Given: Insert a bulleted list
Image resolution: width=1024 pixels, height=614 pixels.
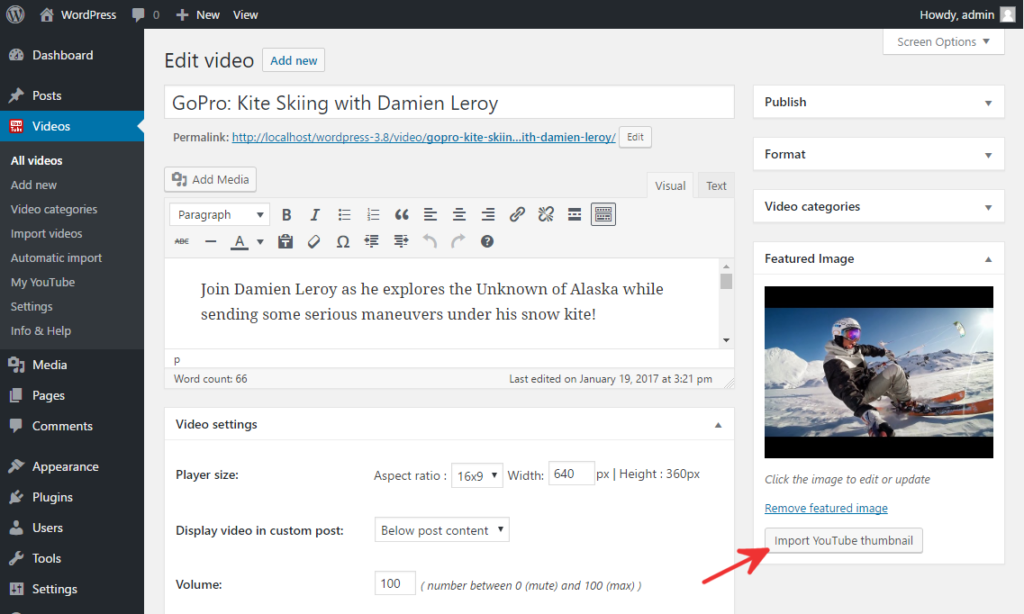Looking at the screenshot, I should coord(343,214).
